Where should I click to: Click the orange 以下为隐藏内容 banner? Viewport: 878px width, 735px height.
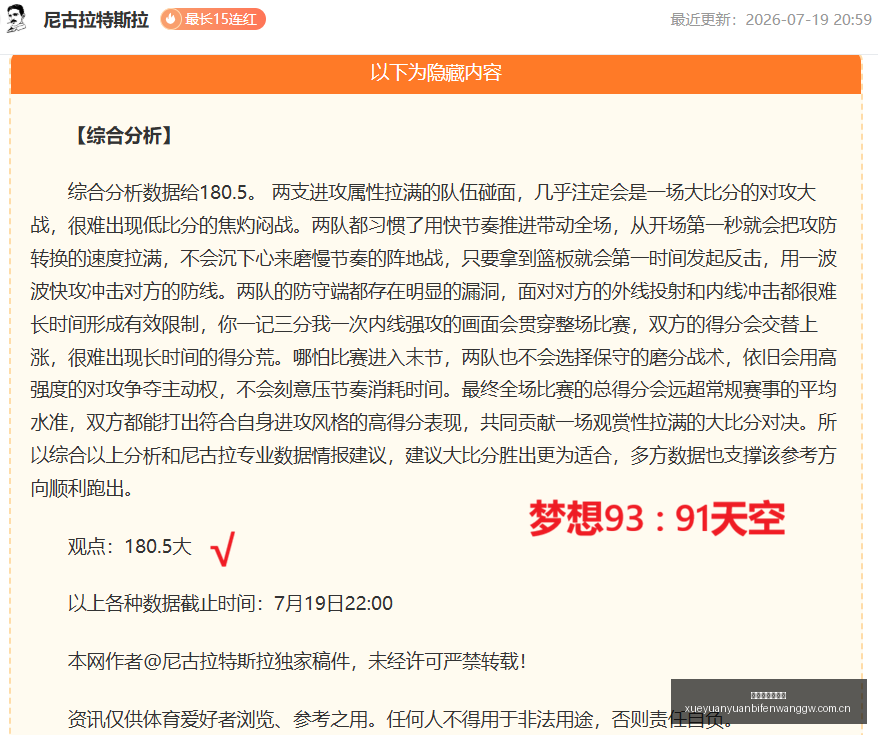click(436, 73)
